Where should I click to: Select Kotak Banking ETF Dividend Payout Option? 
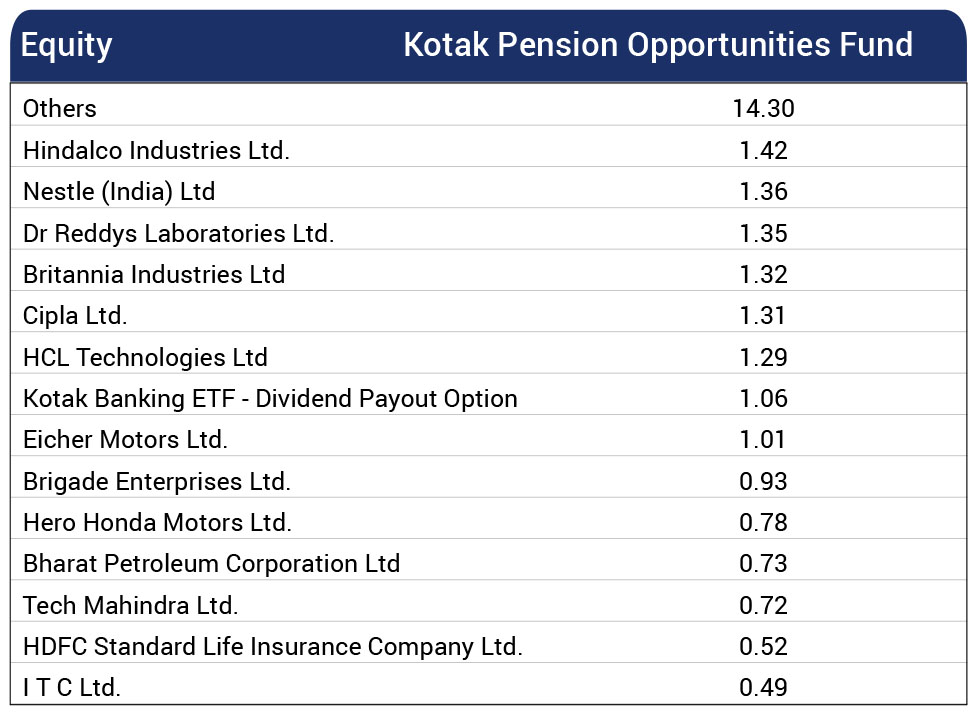coord(270,399)
